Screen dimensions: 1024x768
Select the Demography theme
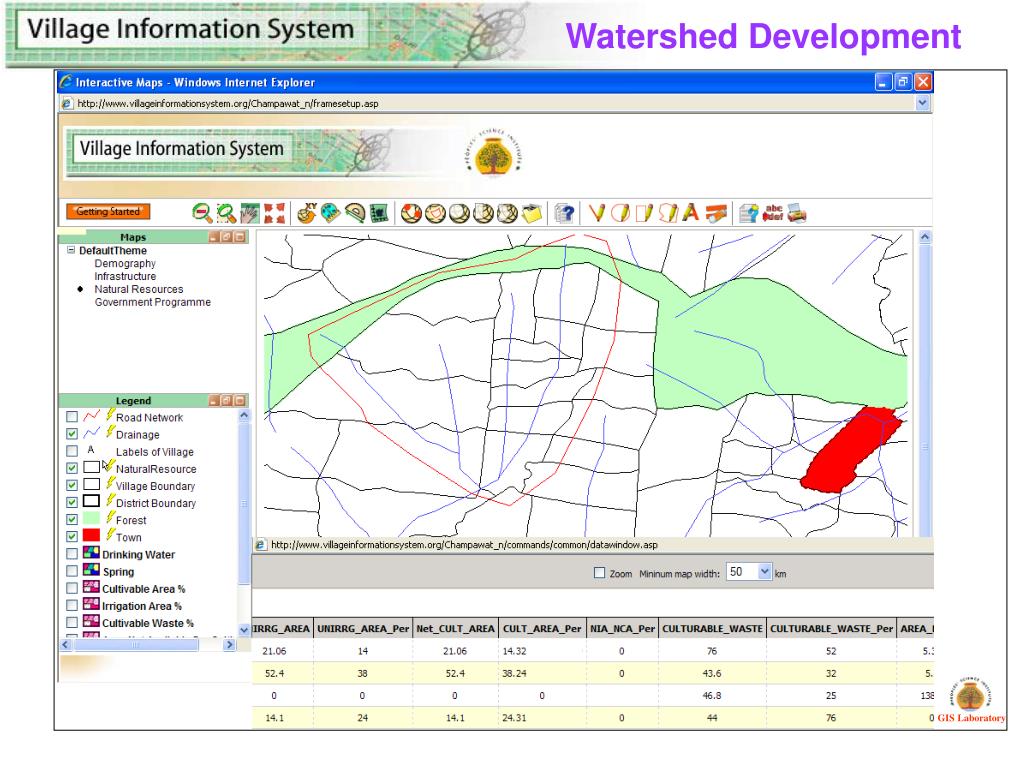pos(125,263)
